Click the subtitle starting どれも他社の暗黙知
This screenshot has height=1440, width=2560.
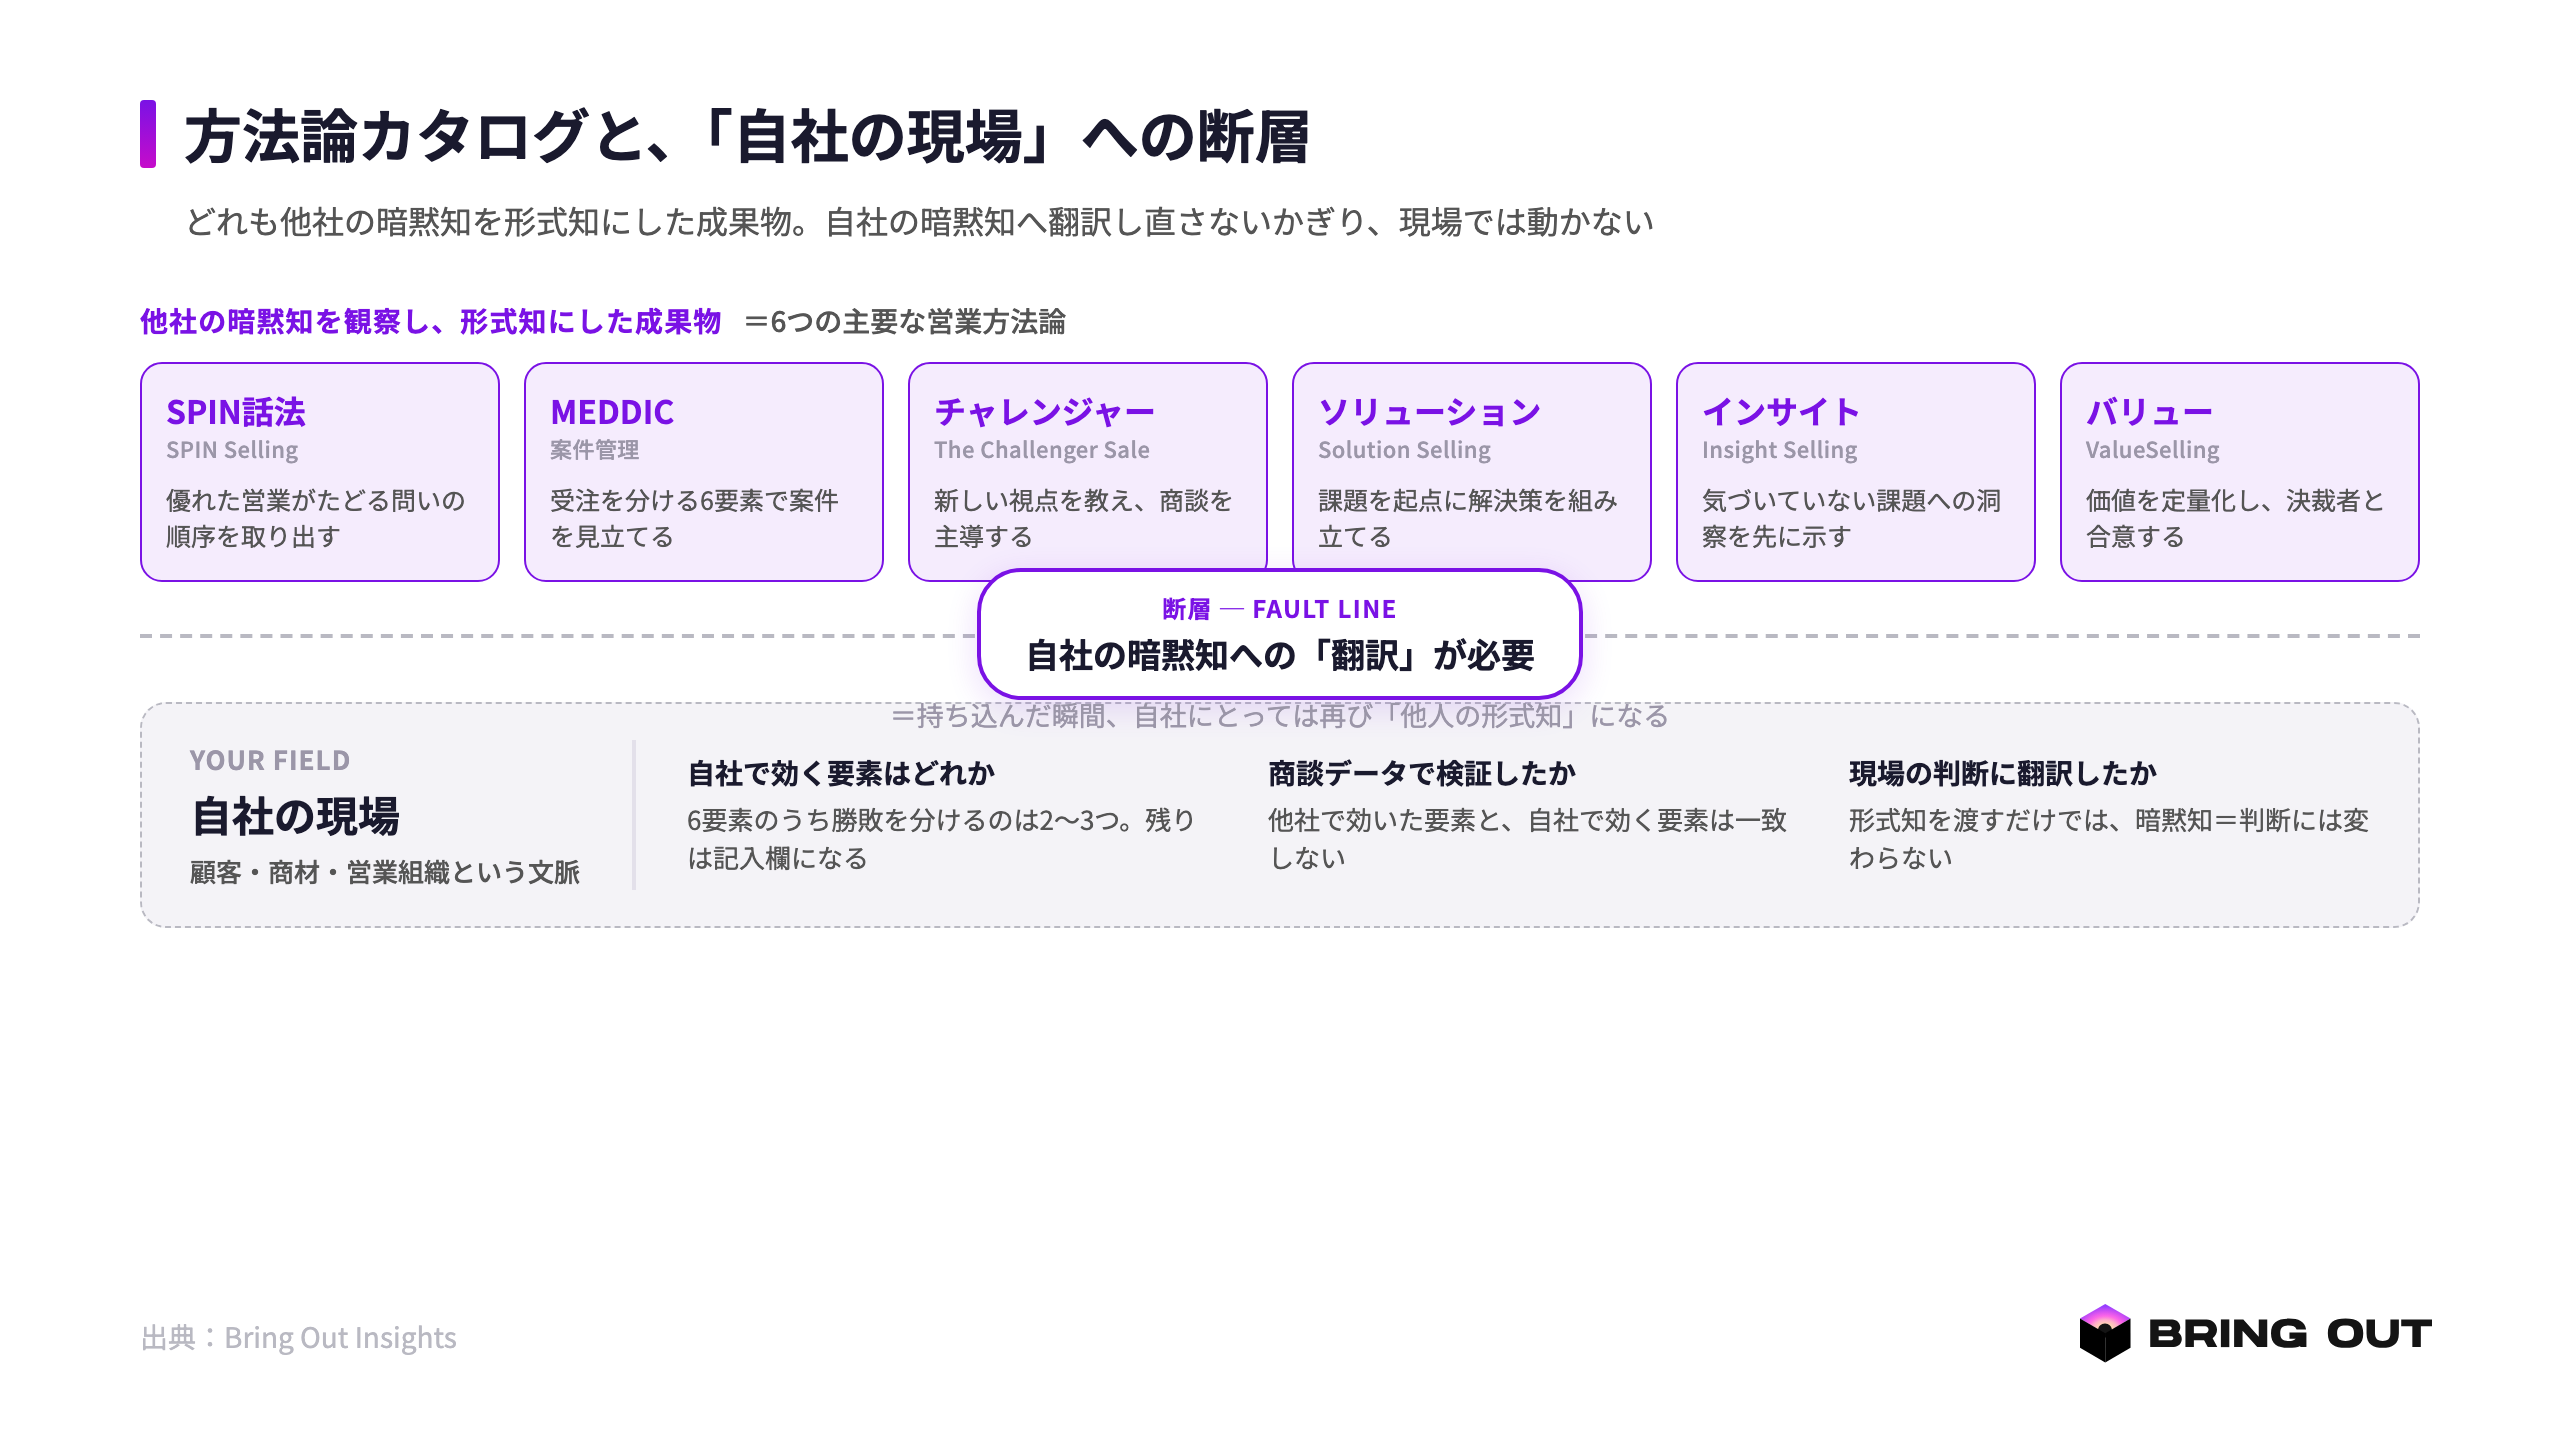919,222
